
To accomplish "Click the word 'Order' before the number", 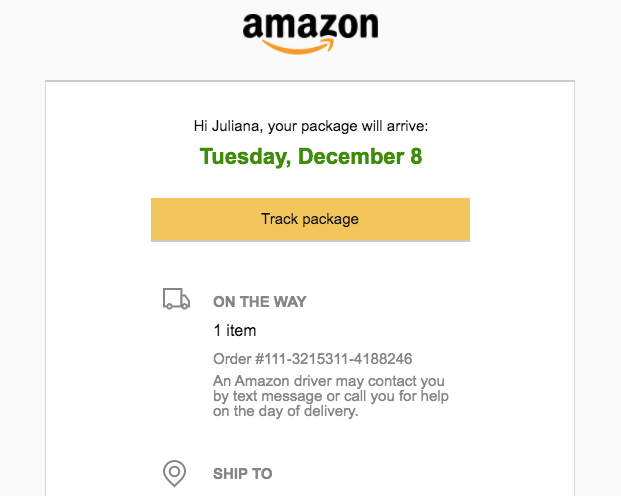I will click(x=232, y=359).
